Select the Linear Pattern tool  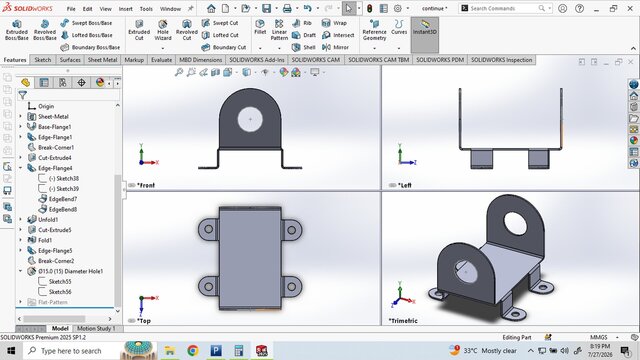[x=279, y=30]
